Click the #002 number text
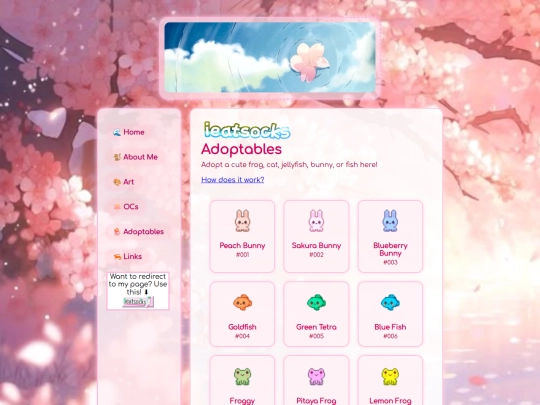 (x=316, y=255)
